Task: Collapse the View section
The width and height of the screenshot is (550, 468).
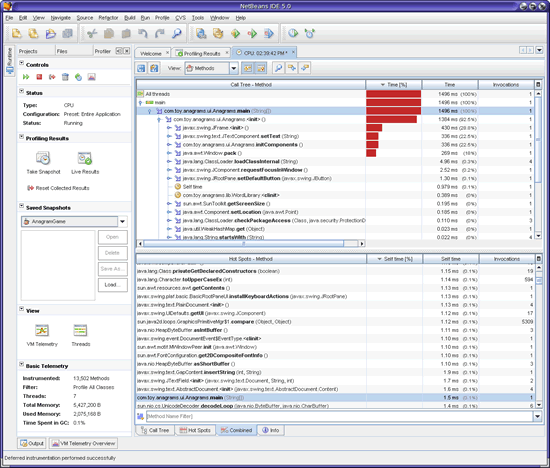Action: 21,309
